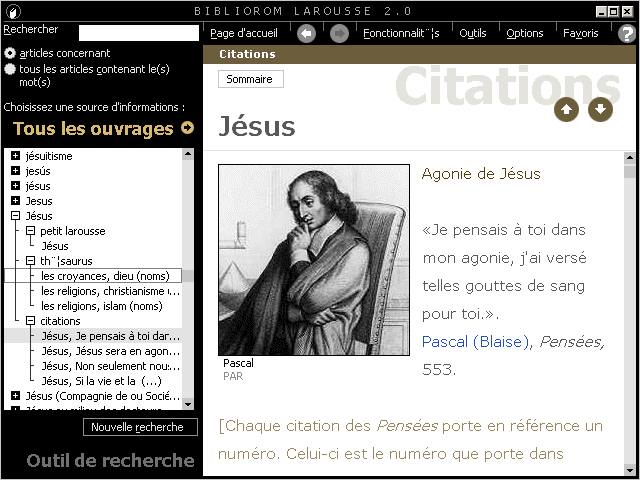Click the Nouvelle recherche button
The width and height of the screenshot is (640, 480).
140,427
